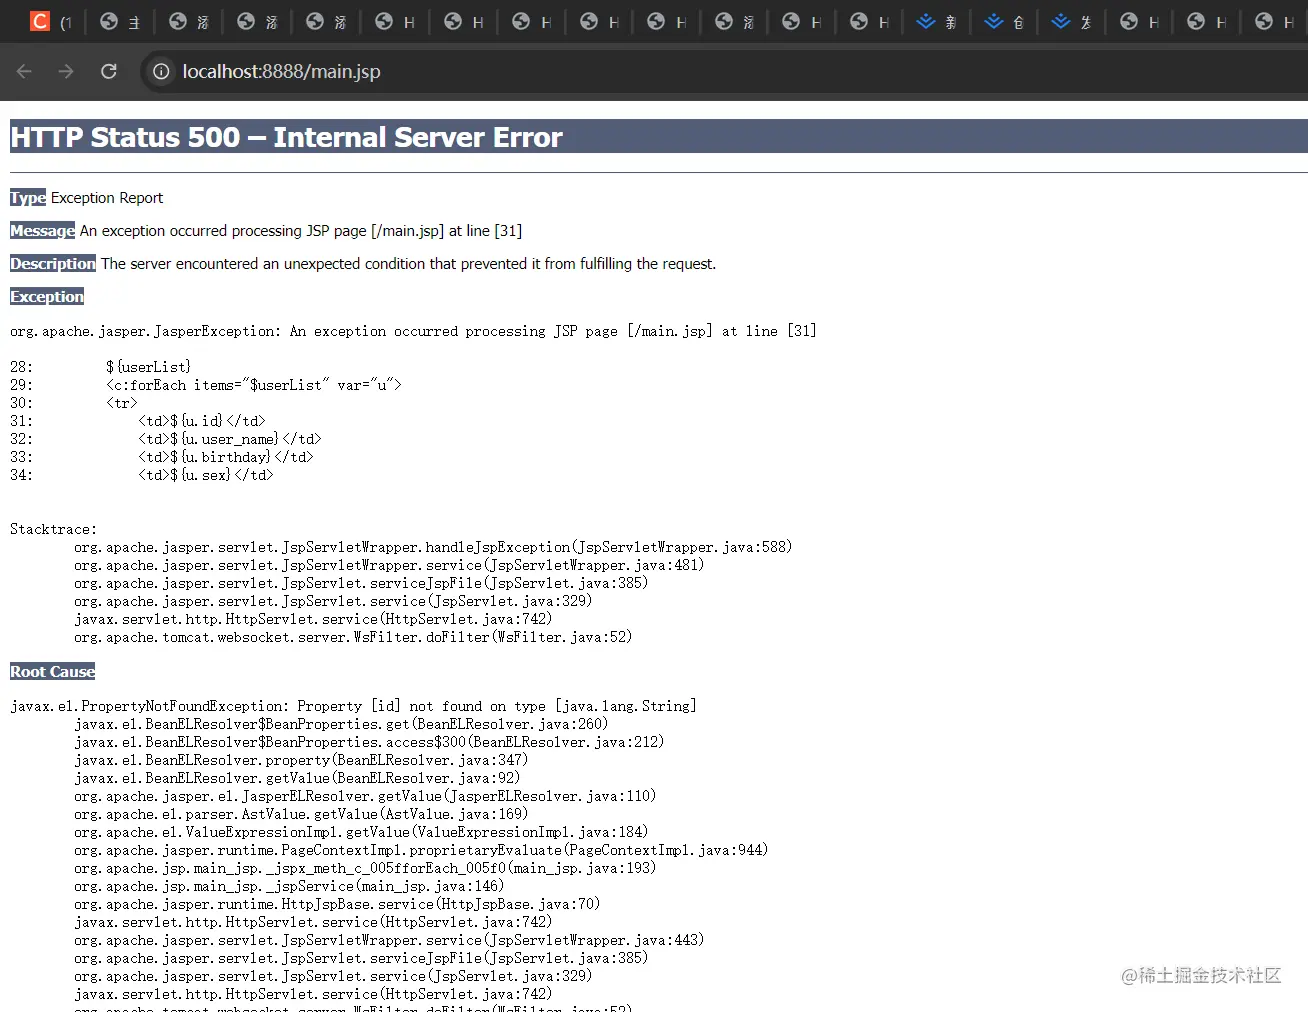1308x1012 pixels.
Task: Click the BeanELResolver.getValue java:92 line
Action: pos(297,778)
